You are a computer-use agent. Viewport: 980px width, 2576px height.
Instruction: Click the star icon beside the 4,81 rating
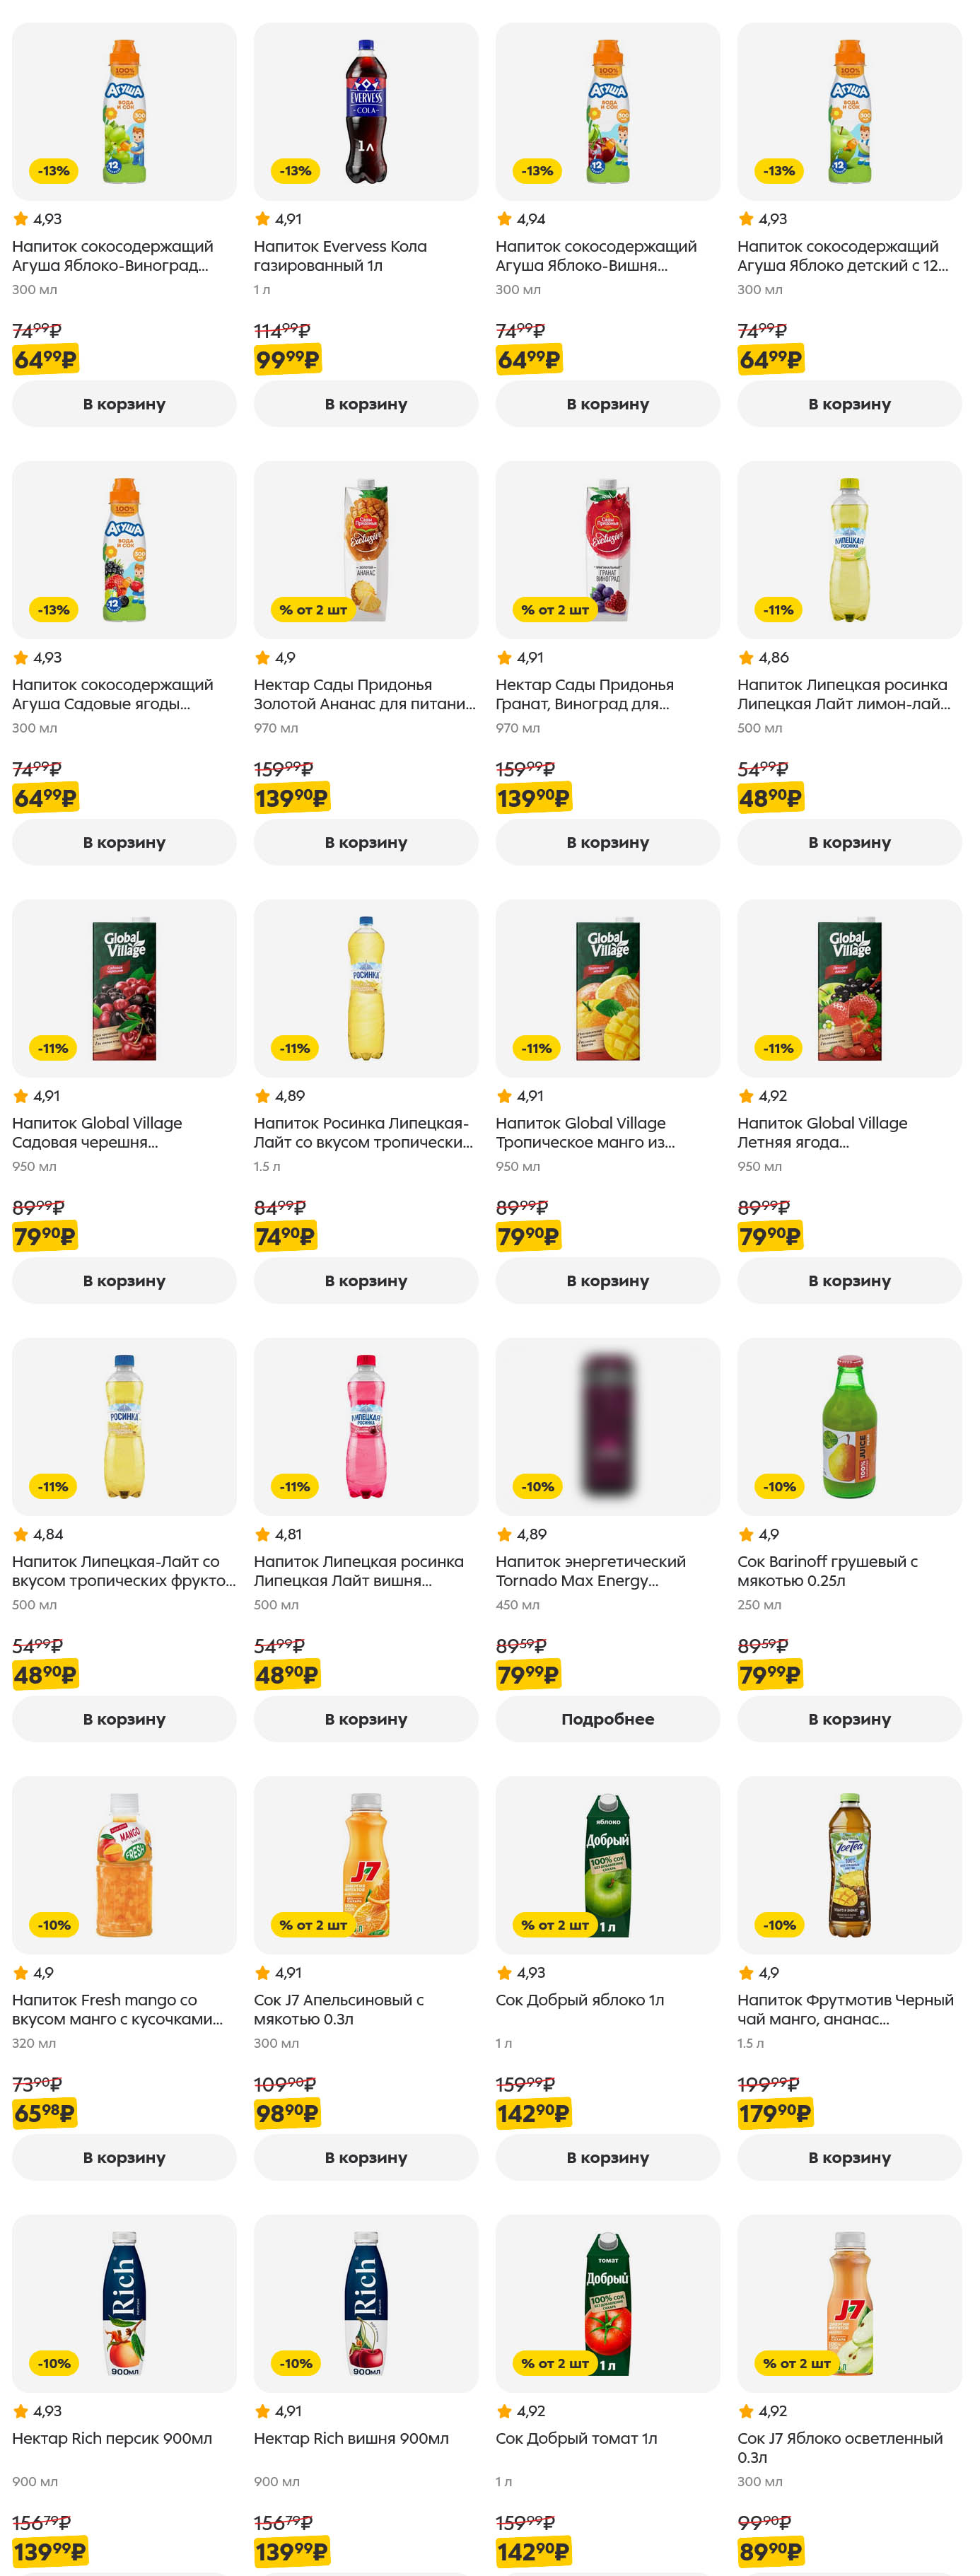(262, 1534)
